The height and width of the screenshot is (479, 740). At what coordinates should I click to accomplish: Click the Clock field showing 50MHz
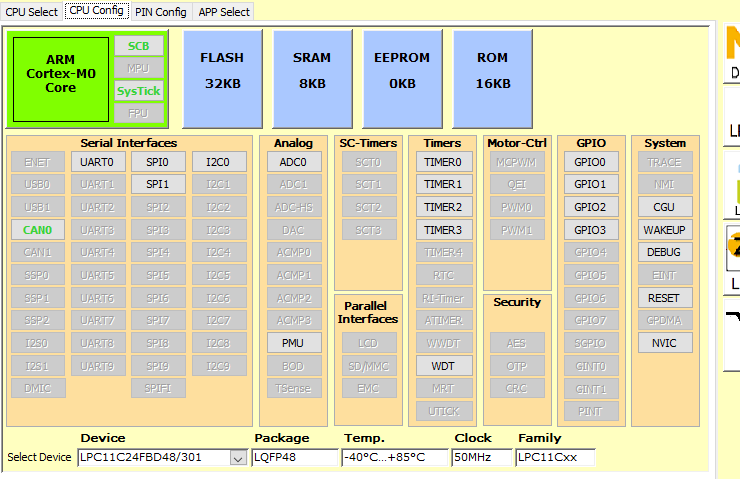tap(481, 458)
